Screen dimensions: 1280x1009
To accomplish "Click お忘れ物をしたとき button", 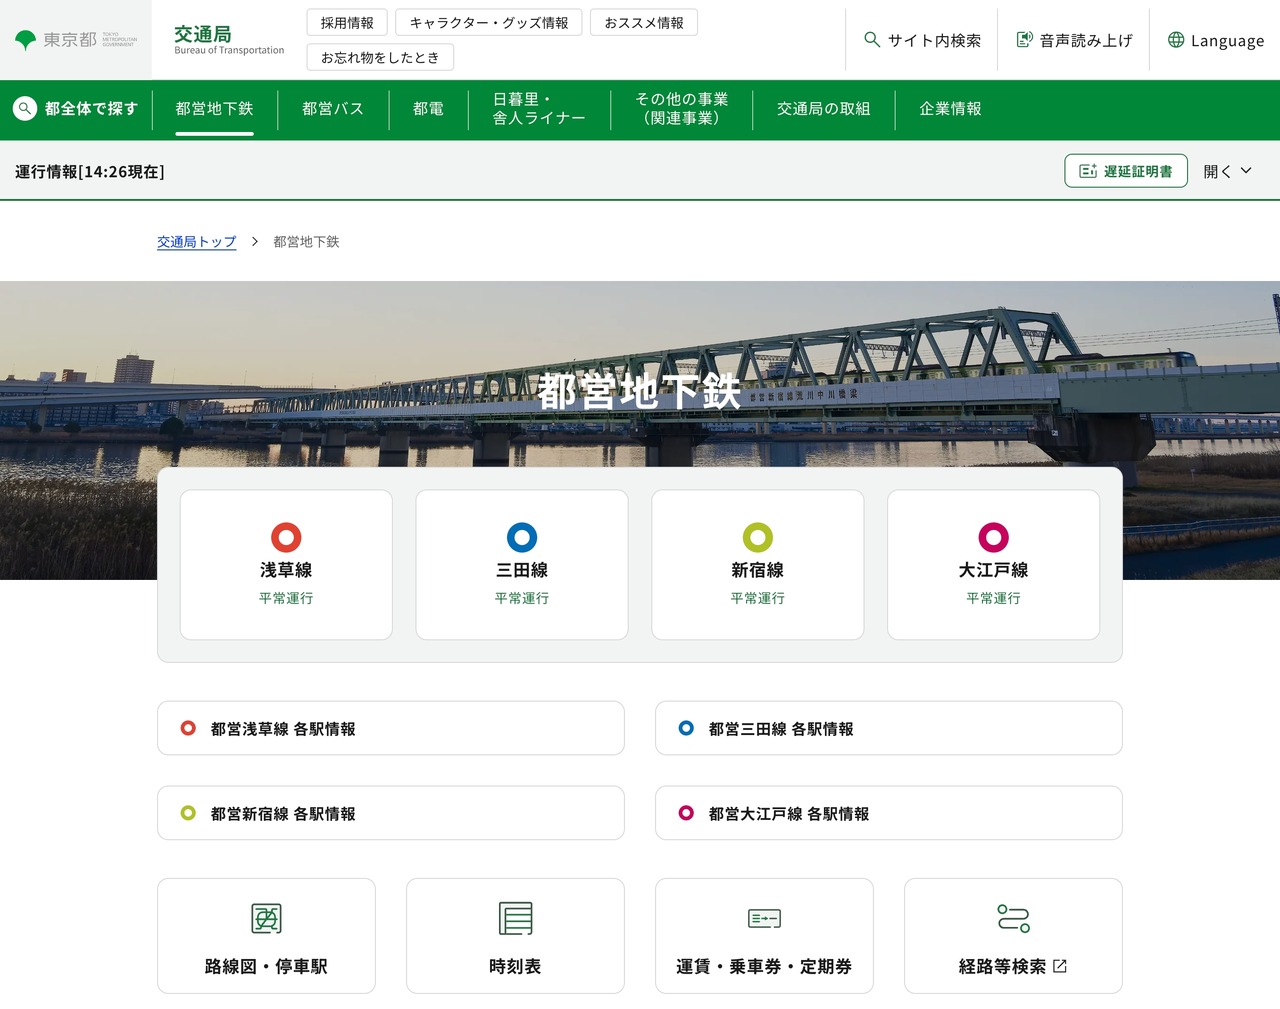I will (x=380, y=58).
